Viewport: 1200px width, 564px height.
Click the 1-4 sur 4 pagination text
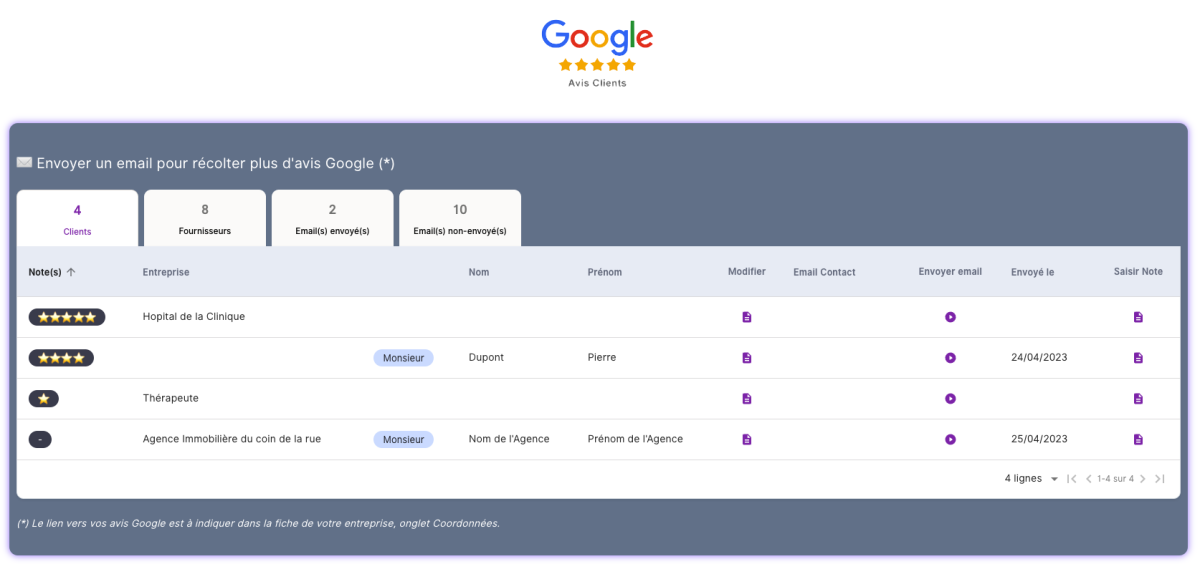click(x=1116, y=479)
